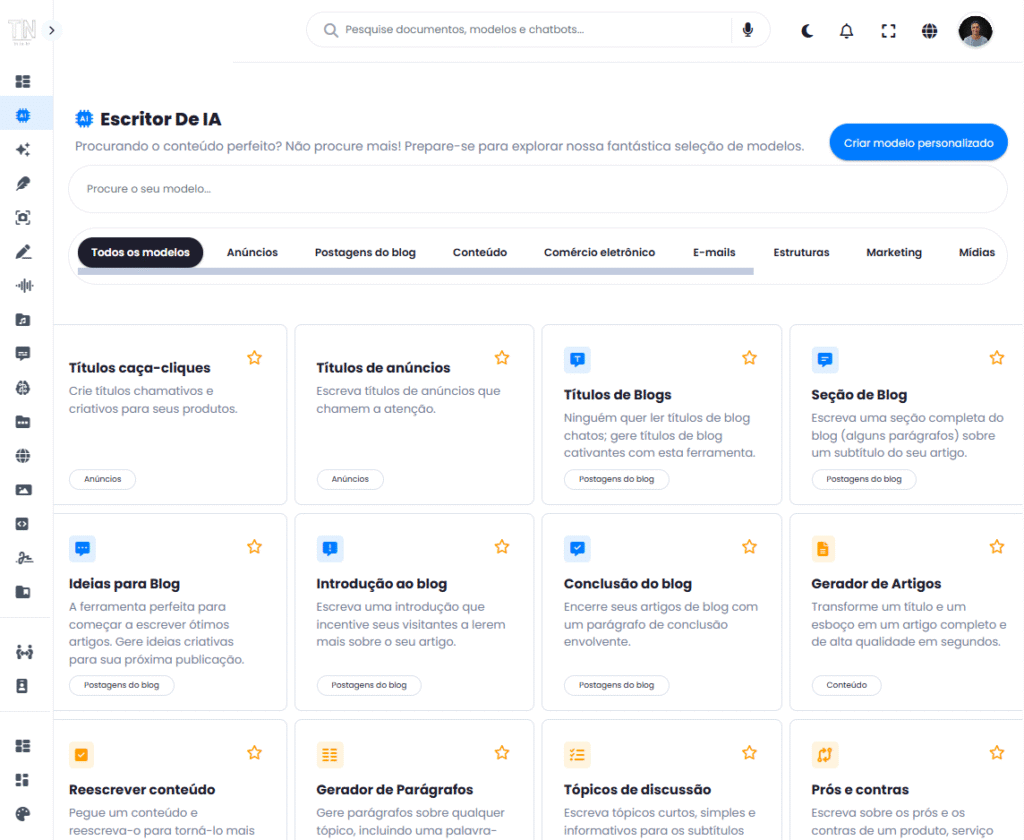Click the microphone icon in search bar

pos(748,30)
